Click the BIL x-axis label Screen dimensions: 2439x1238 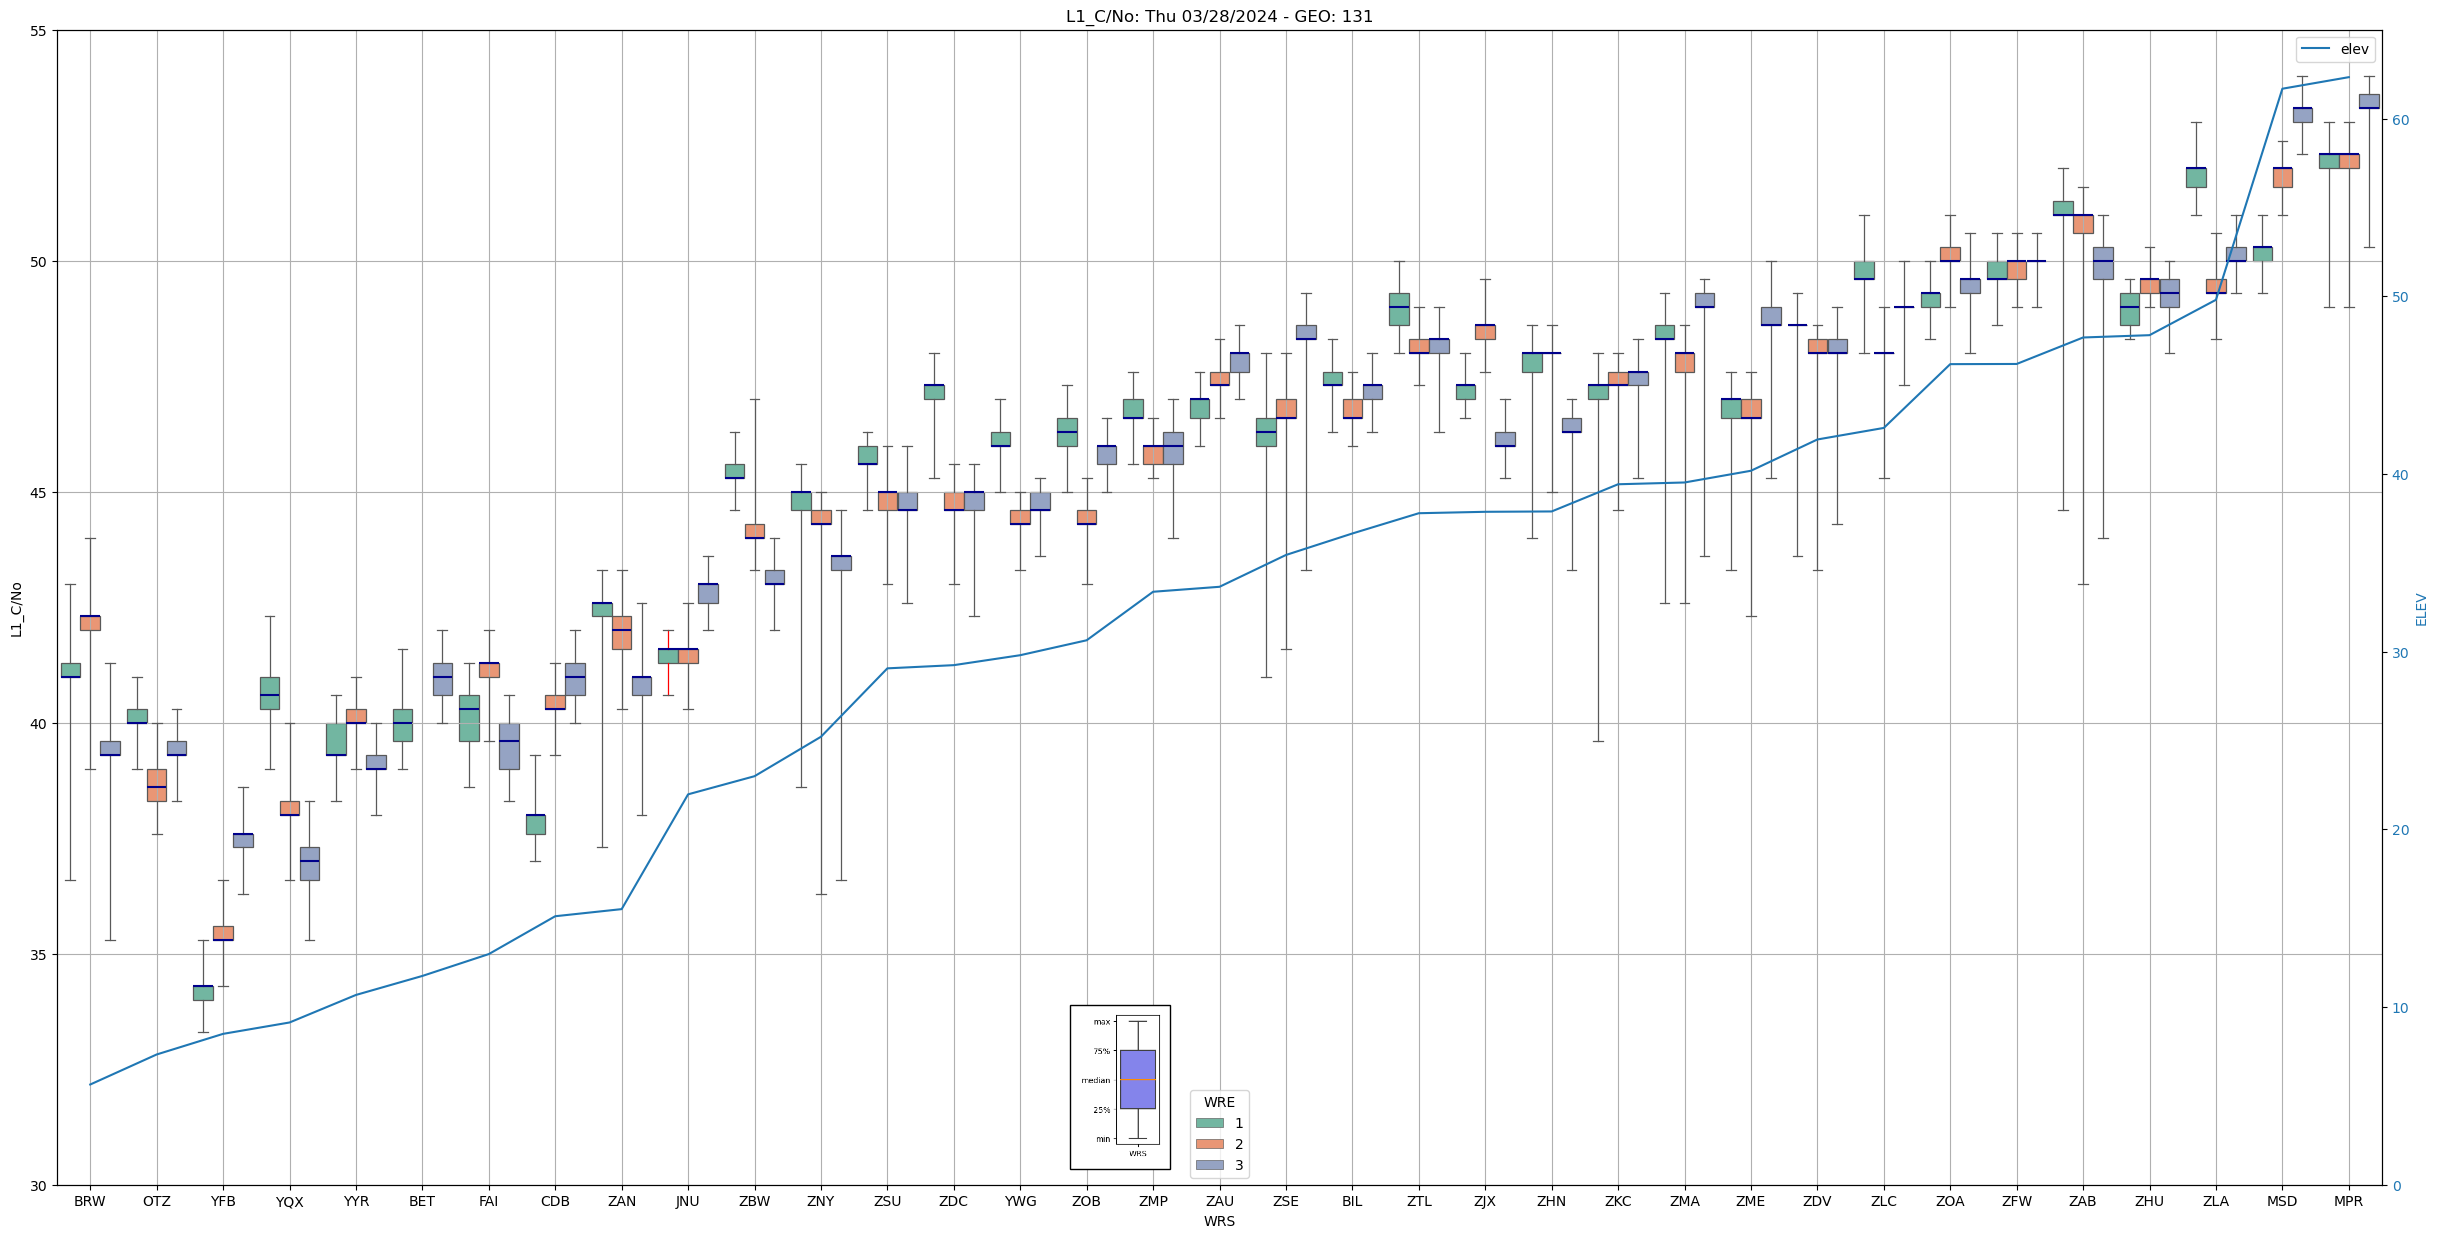1352,1201
